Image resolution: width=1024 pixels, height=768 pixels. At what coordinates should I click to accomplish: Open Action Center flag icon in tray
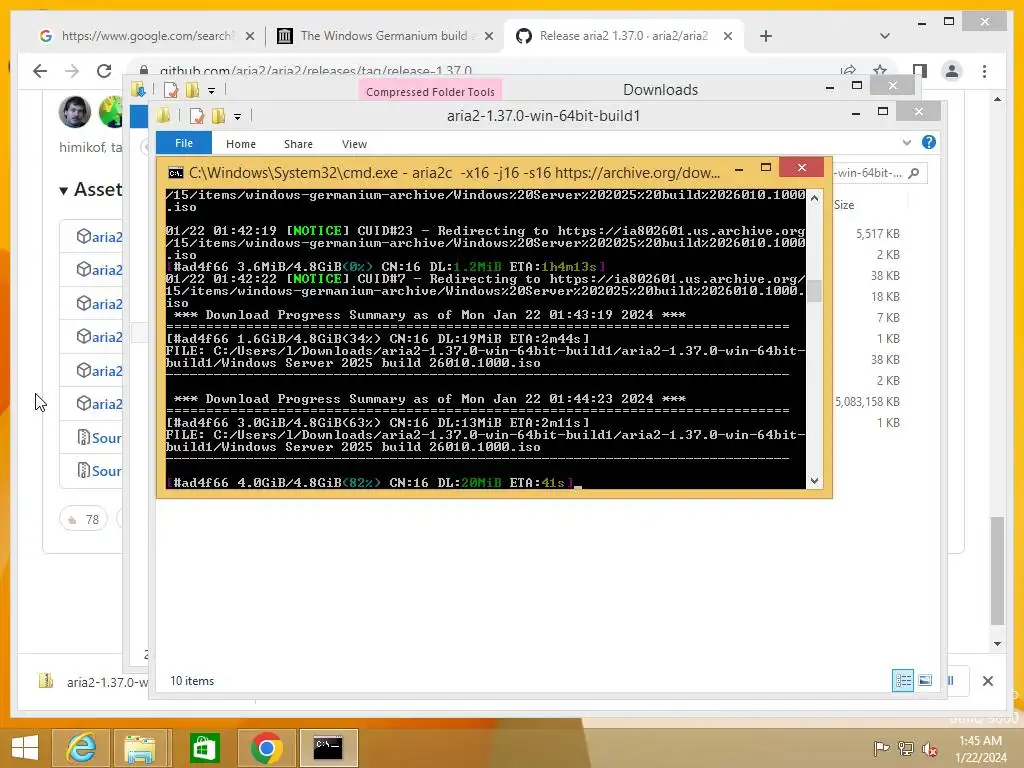881,748
